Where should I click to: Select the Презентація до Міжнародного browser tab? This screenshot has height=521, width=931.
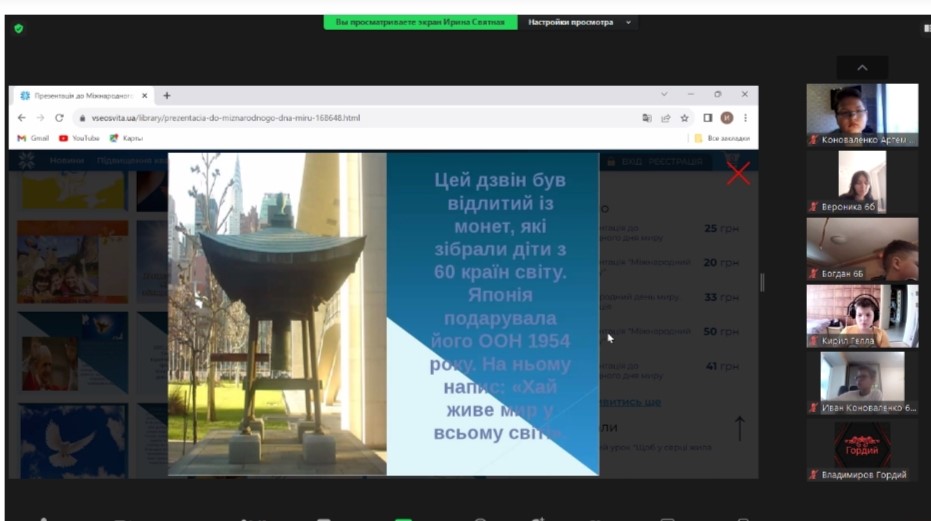[x=82, y=95]
